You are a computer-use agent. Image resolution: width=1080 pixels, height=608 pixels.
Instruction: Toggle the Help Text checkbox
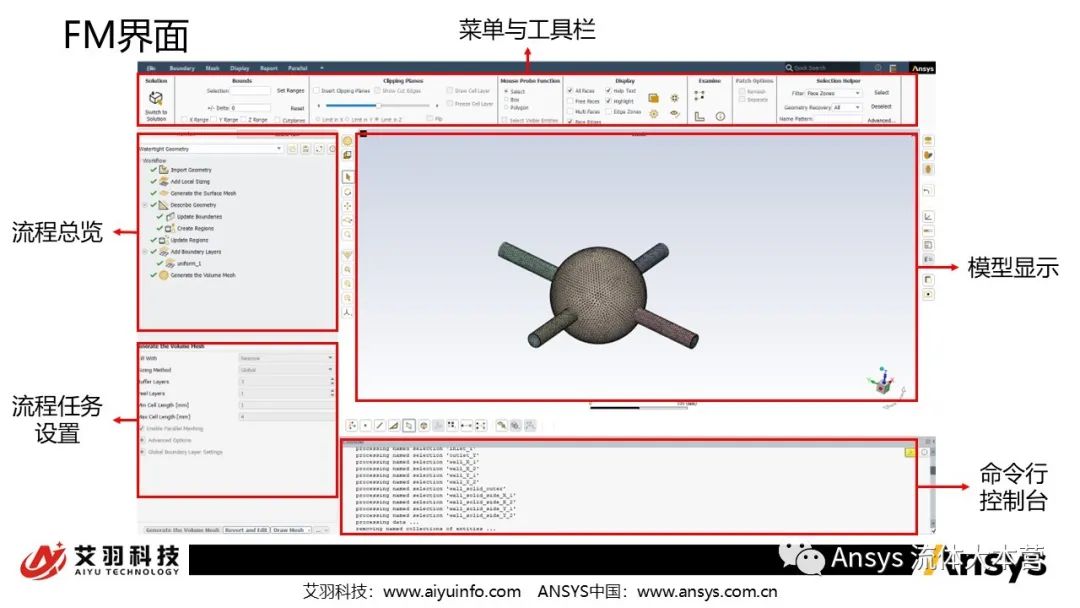click(608, 90)
